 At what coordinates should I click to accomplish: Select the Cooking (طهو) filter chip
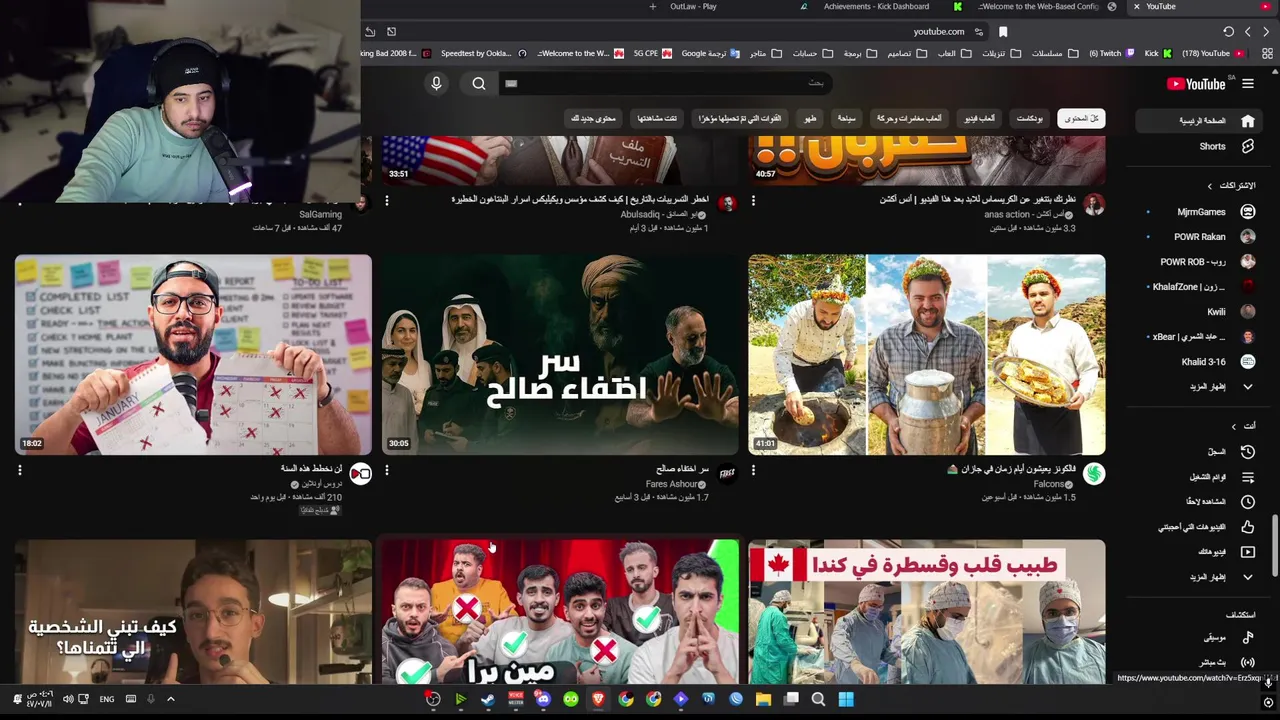pos(810,119)
